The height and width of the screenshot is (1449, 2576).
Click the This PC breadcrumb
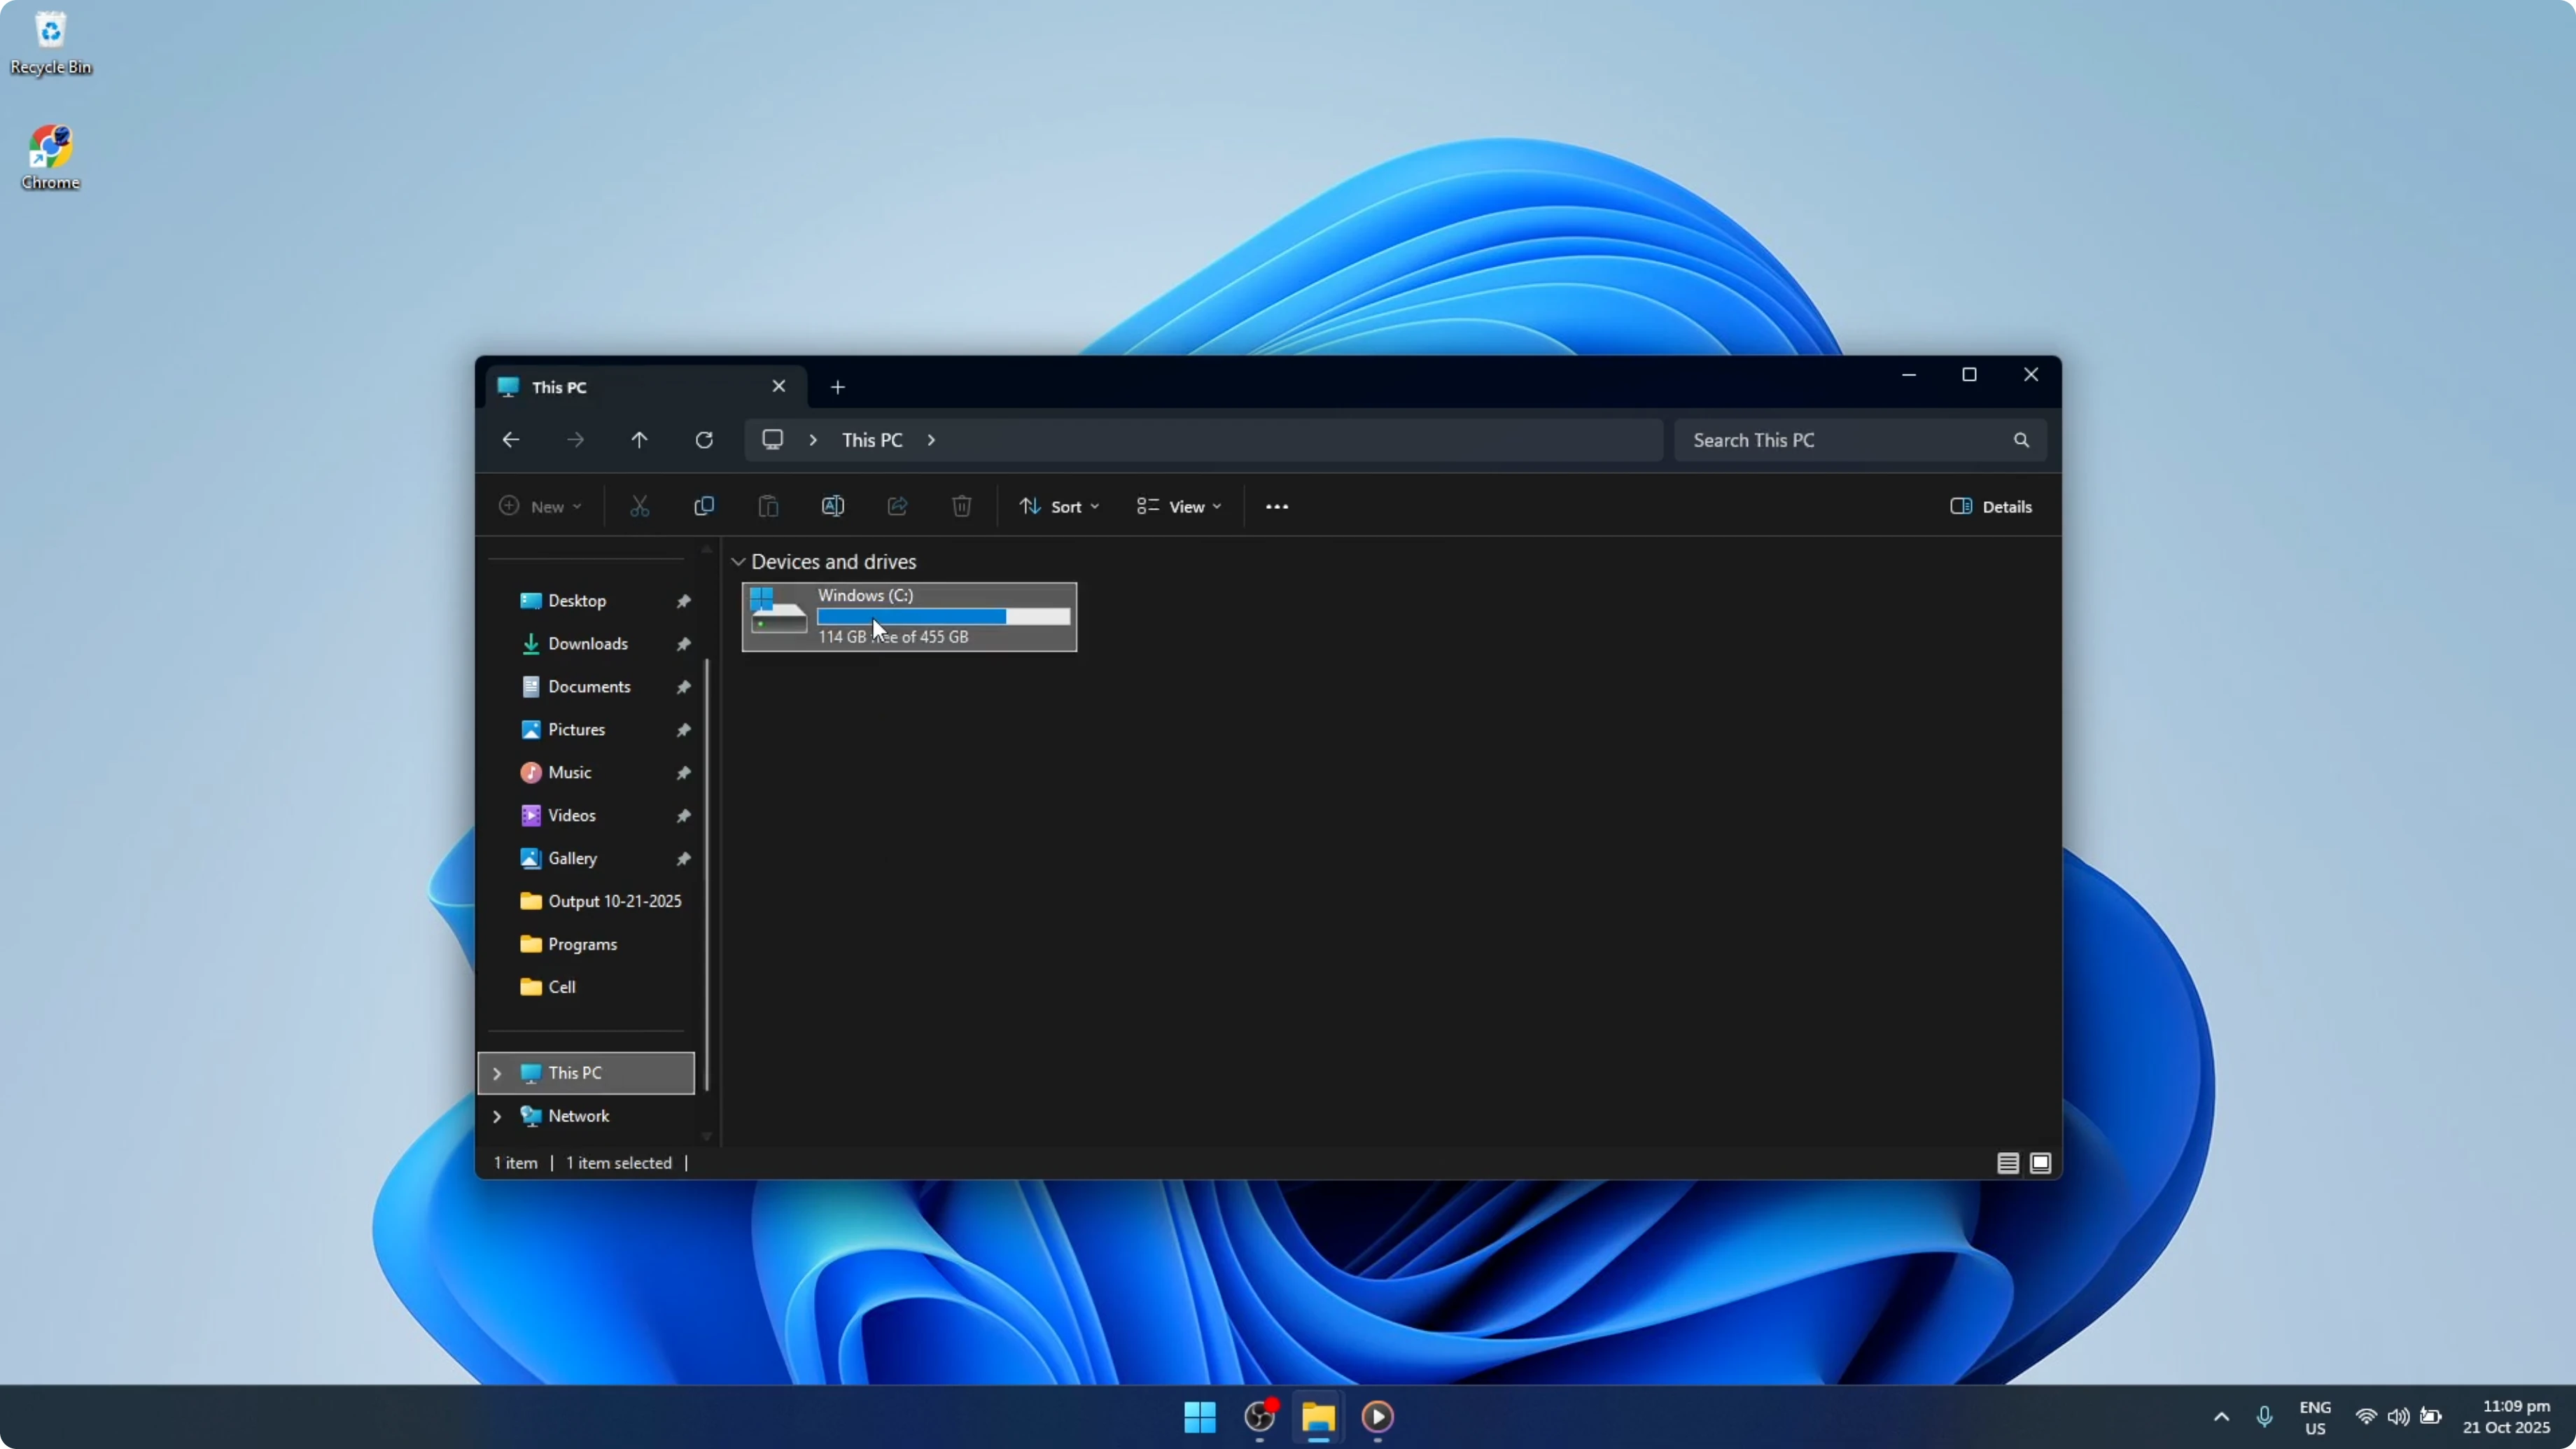coord(871,440)
